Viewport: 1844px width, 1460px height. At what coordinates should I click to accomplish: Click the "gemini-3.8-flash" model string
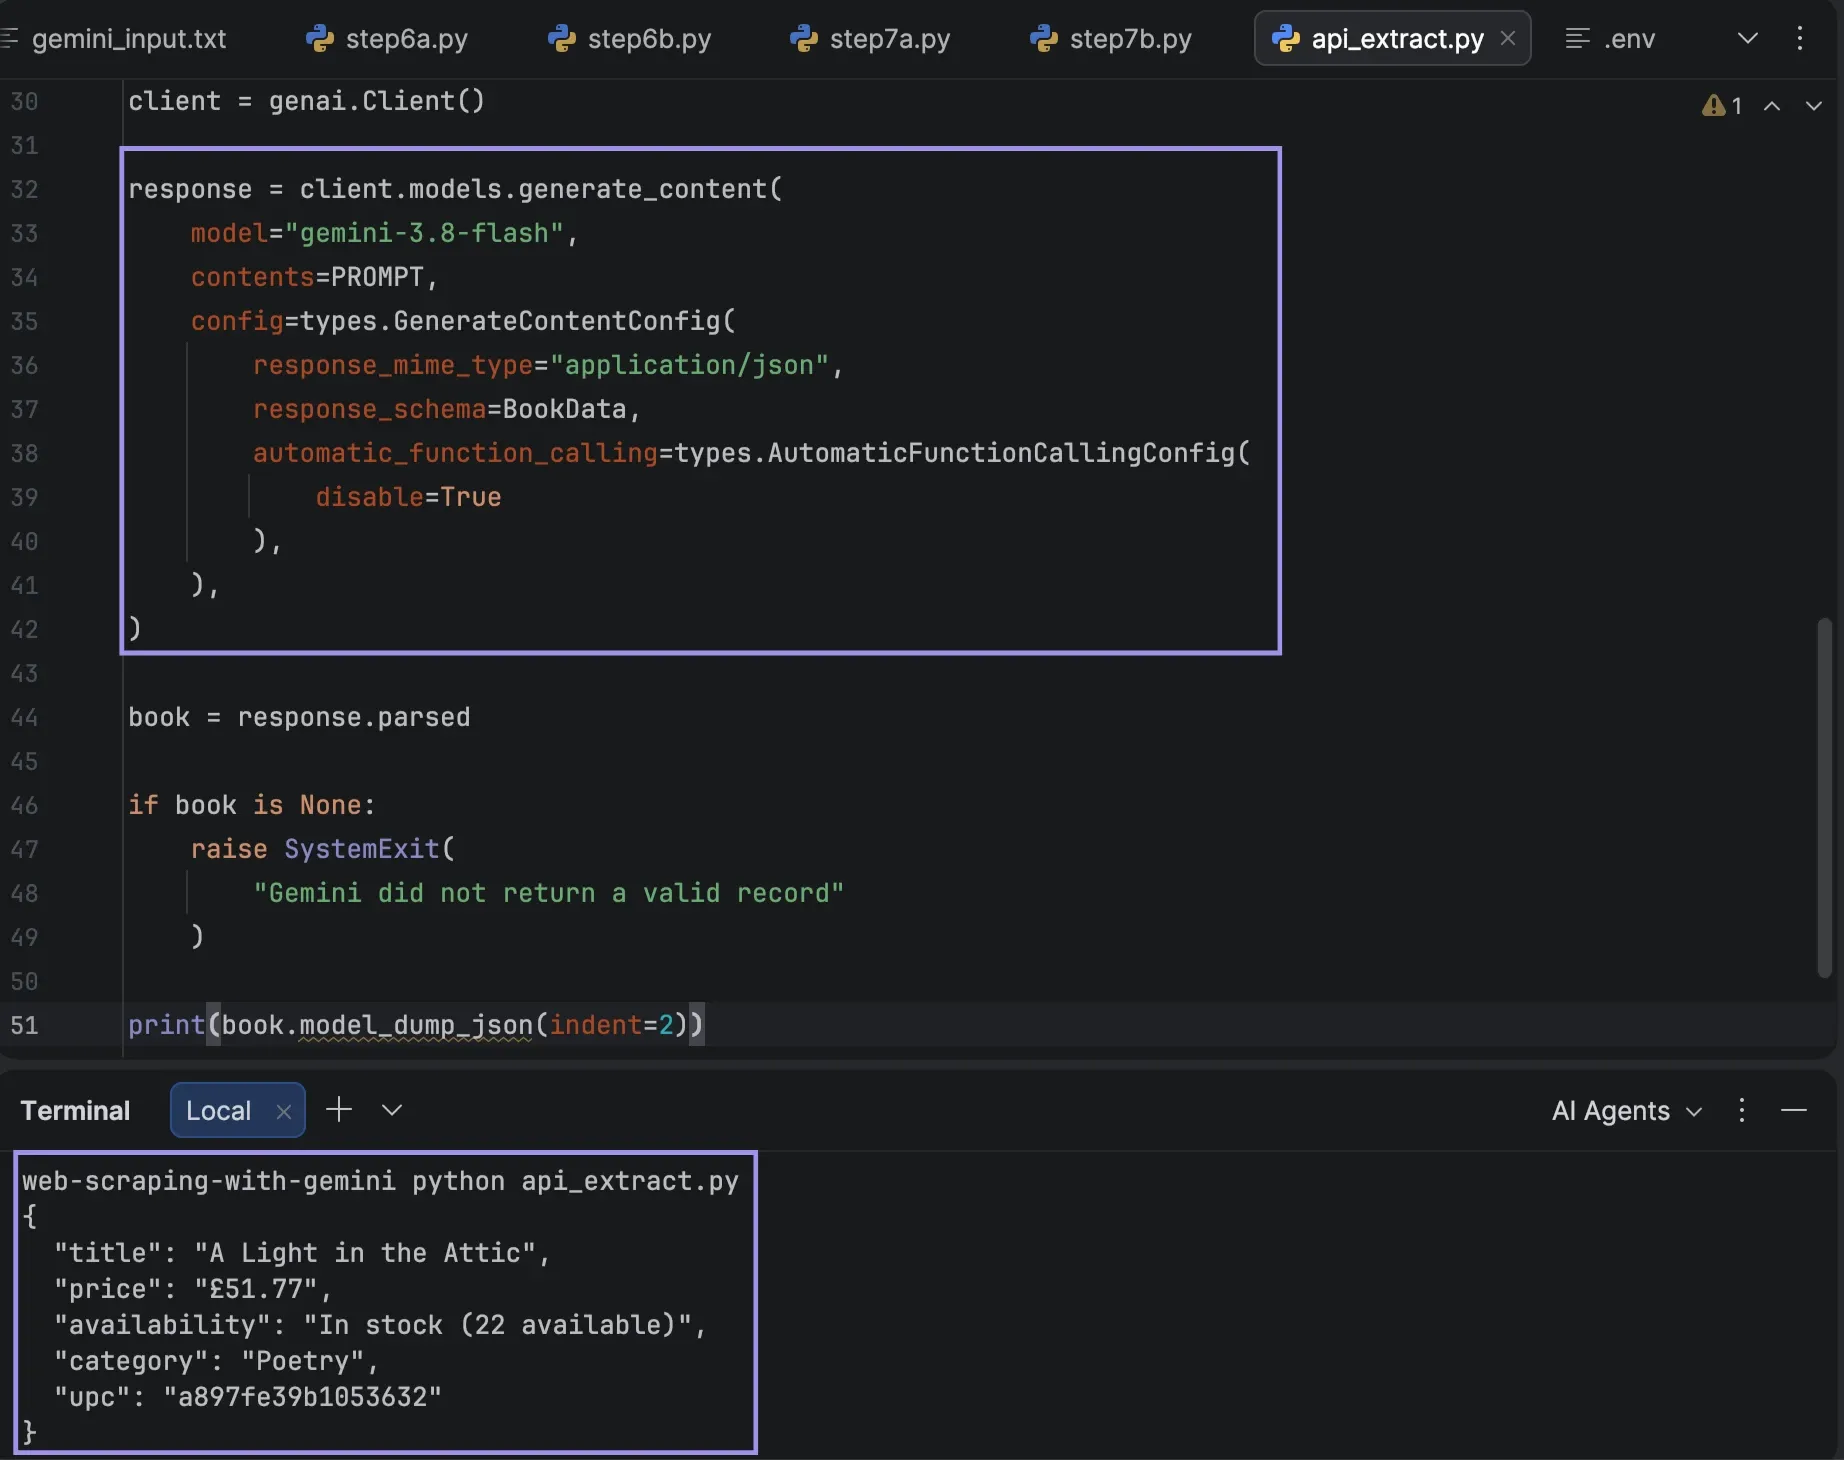(x=424, y=233)
